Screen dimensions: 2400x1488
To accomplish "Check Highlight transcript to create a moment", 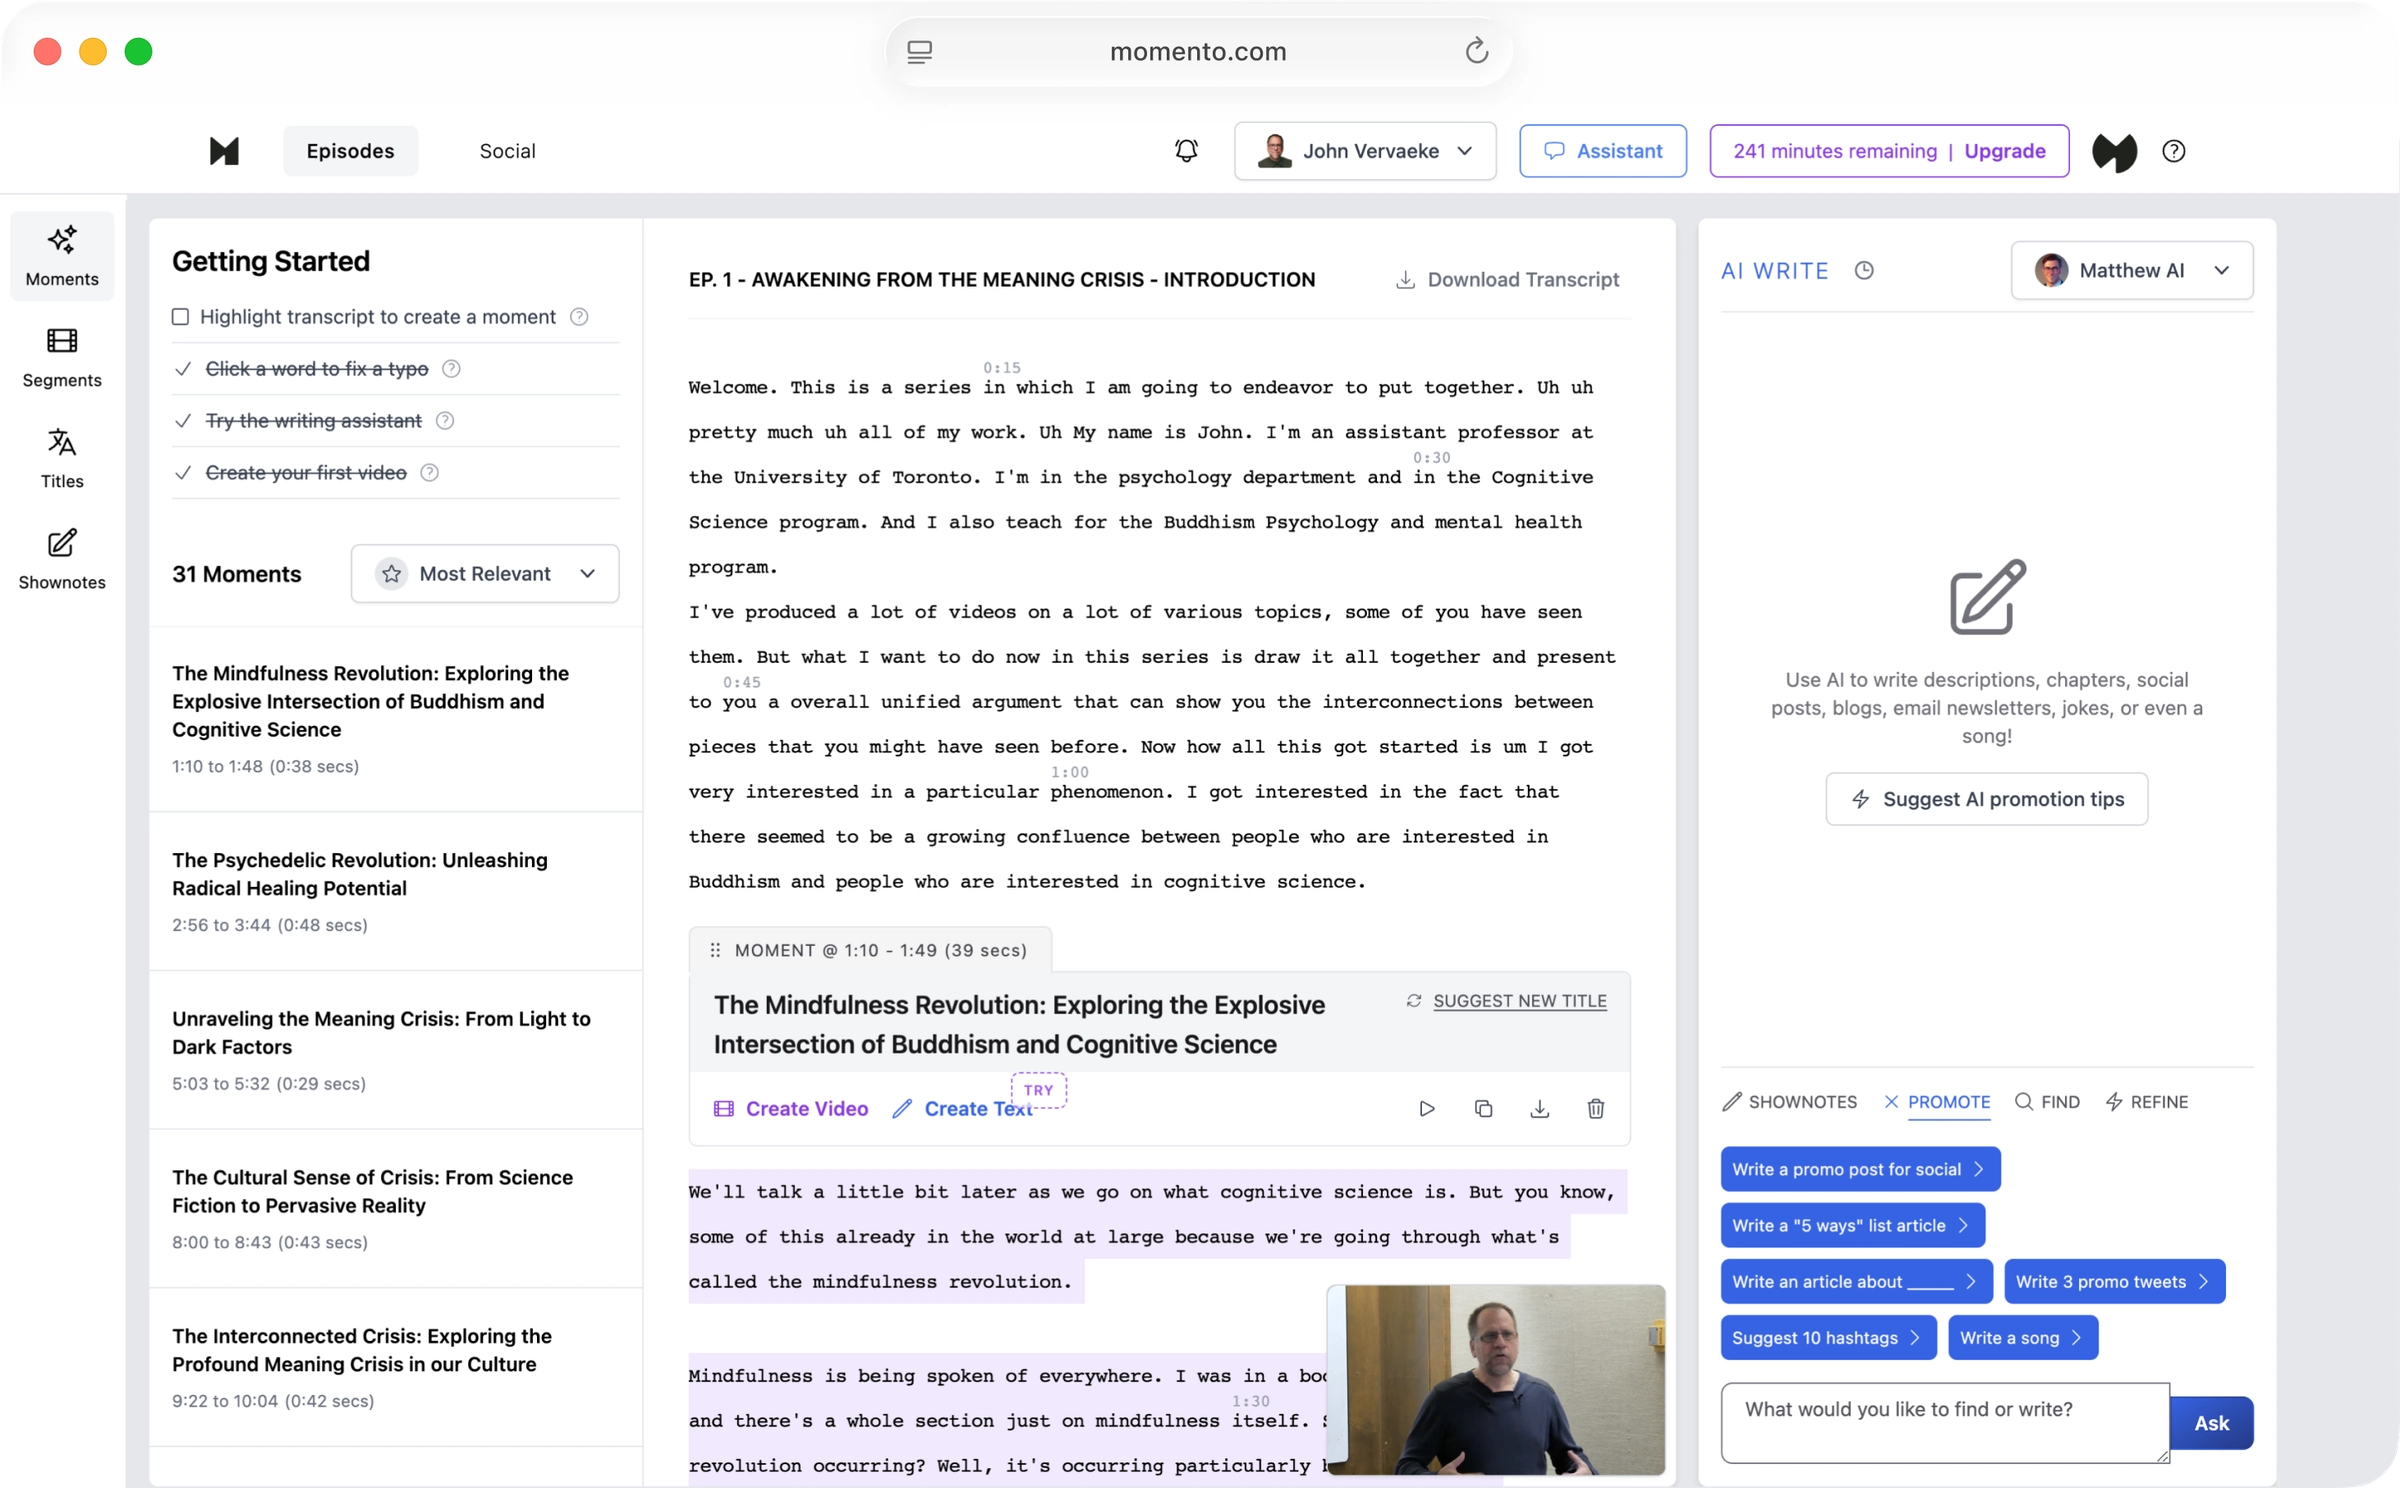I will click(x=181, y=317).
